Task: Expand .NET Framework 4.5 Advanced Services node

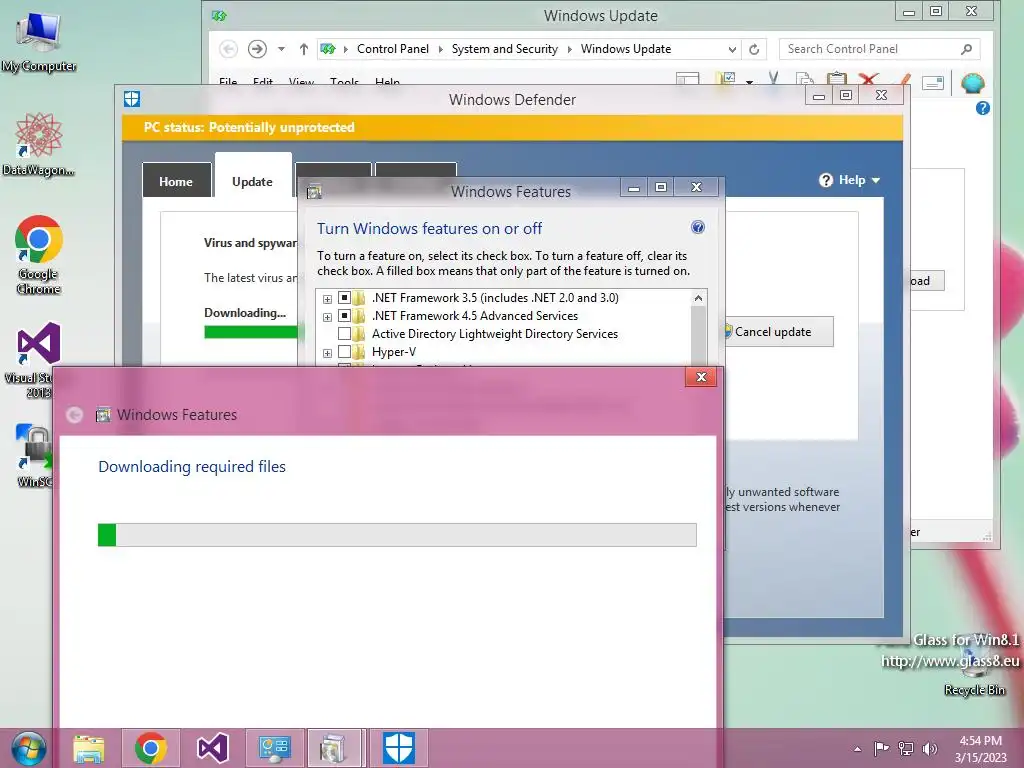Action: point(327,317)
